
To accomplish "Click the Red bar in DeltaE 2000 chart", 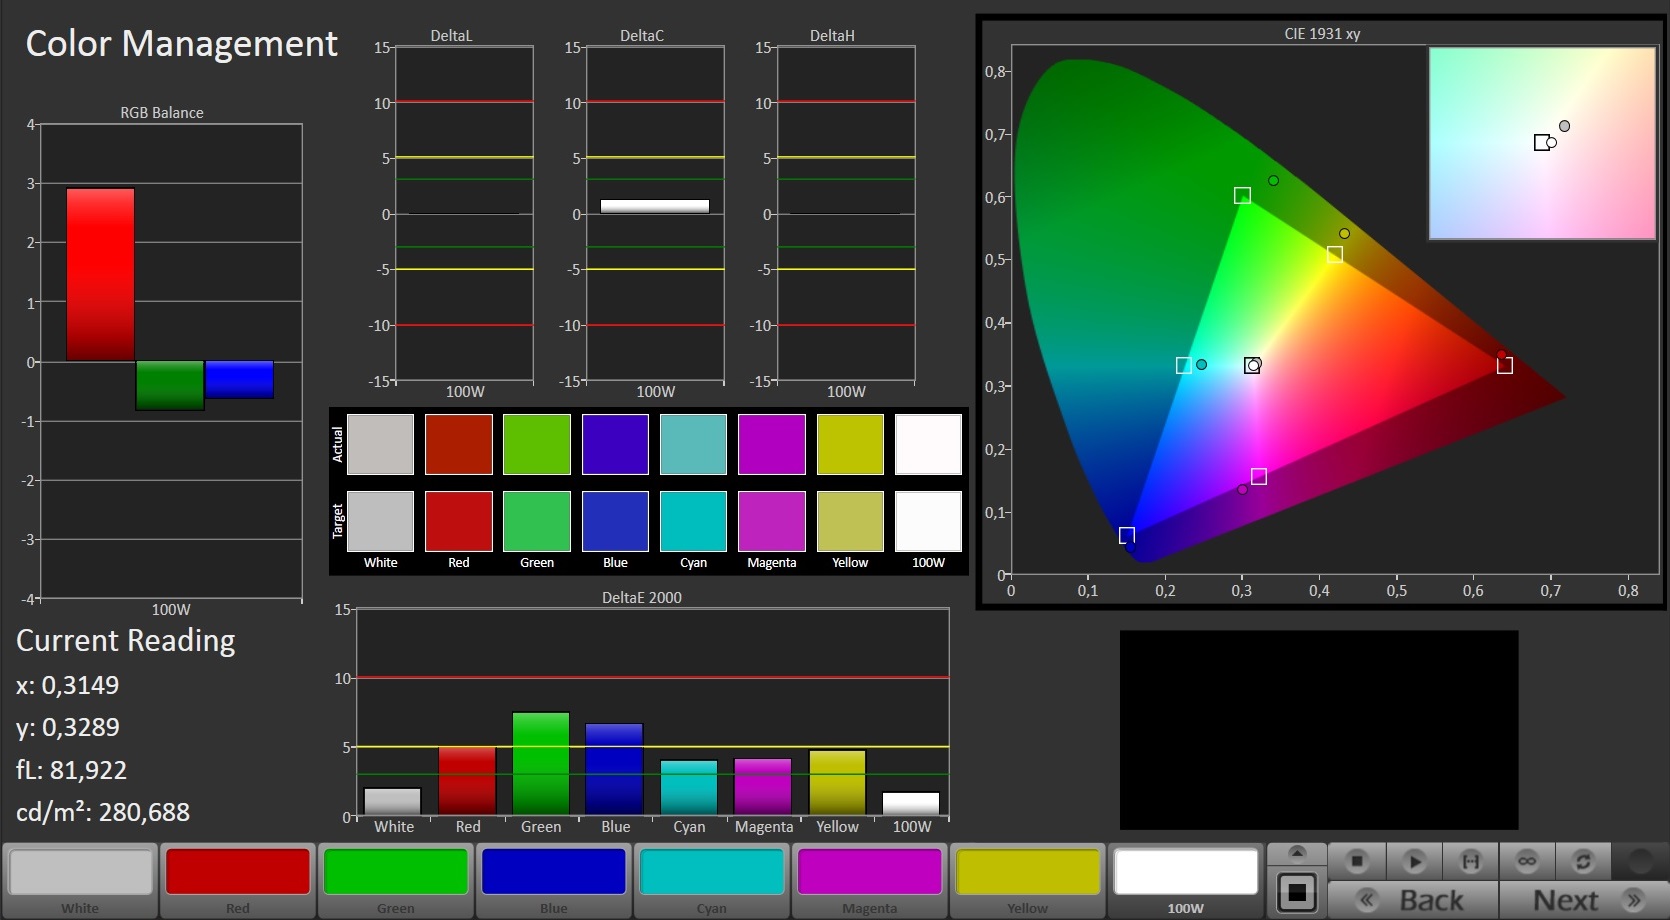I will pos(467,781).
